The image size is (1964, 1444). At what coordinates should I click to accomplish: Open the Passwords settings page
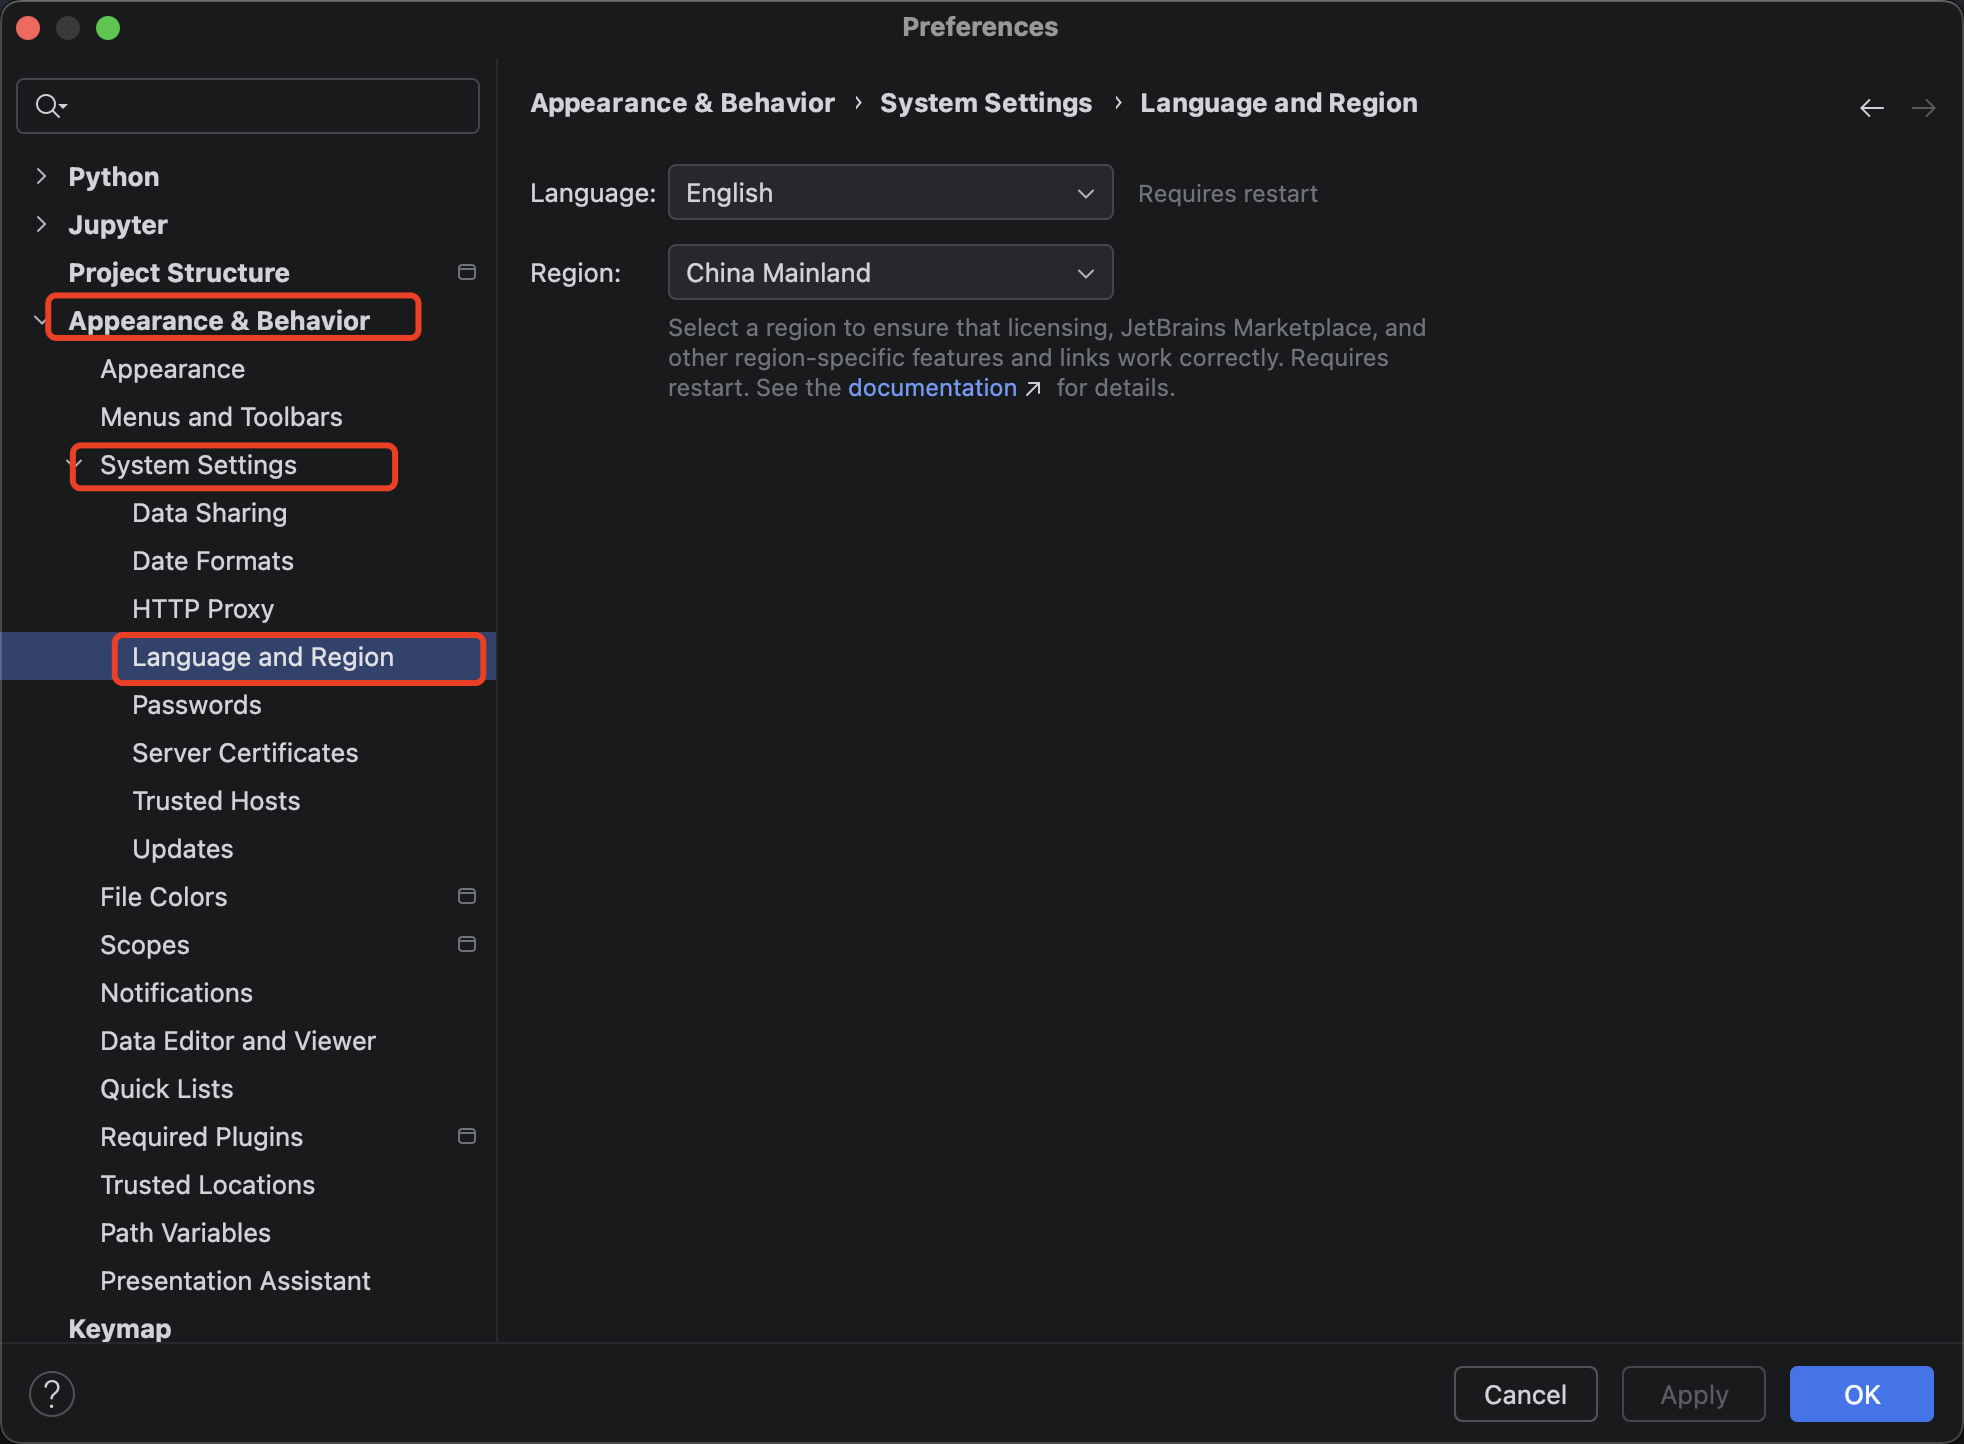tap(197, 705)
